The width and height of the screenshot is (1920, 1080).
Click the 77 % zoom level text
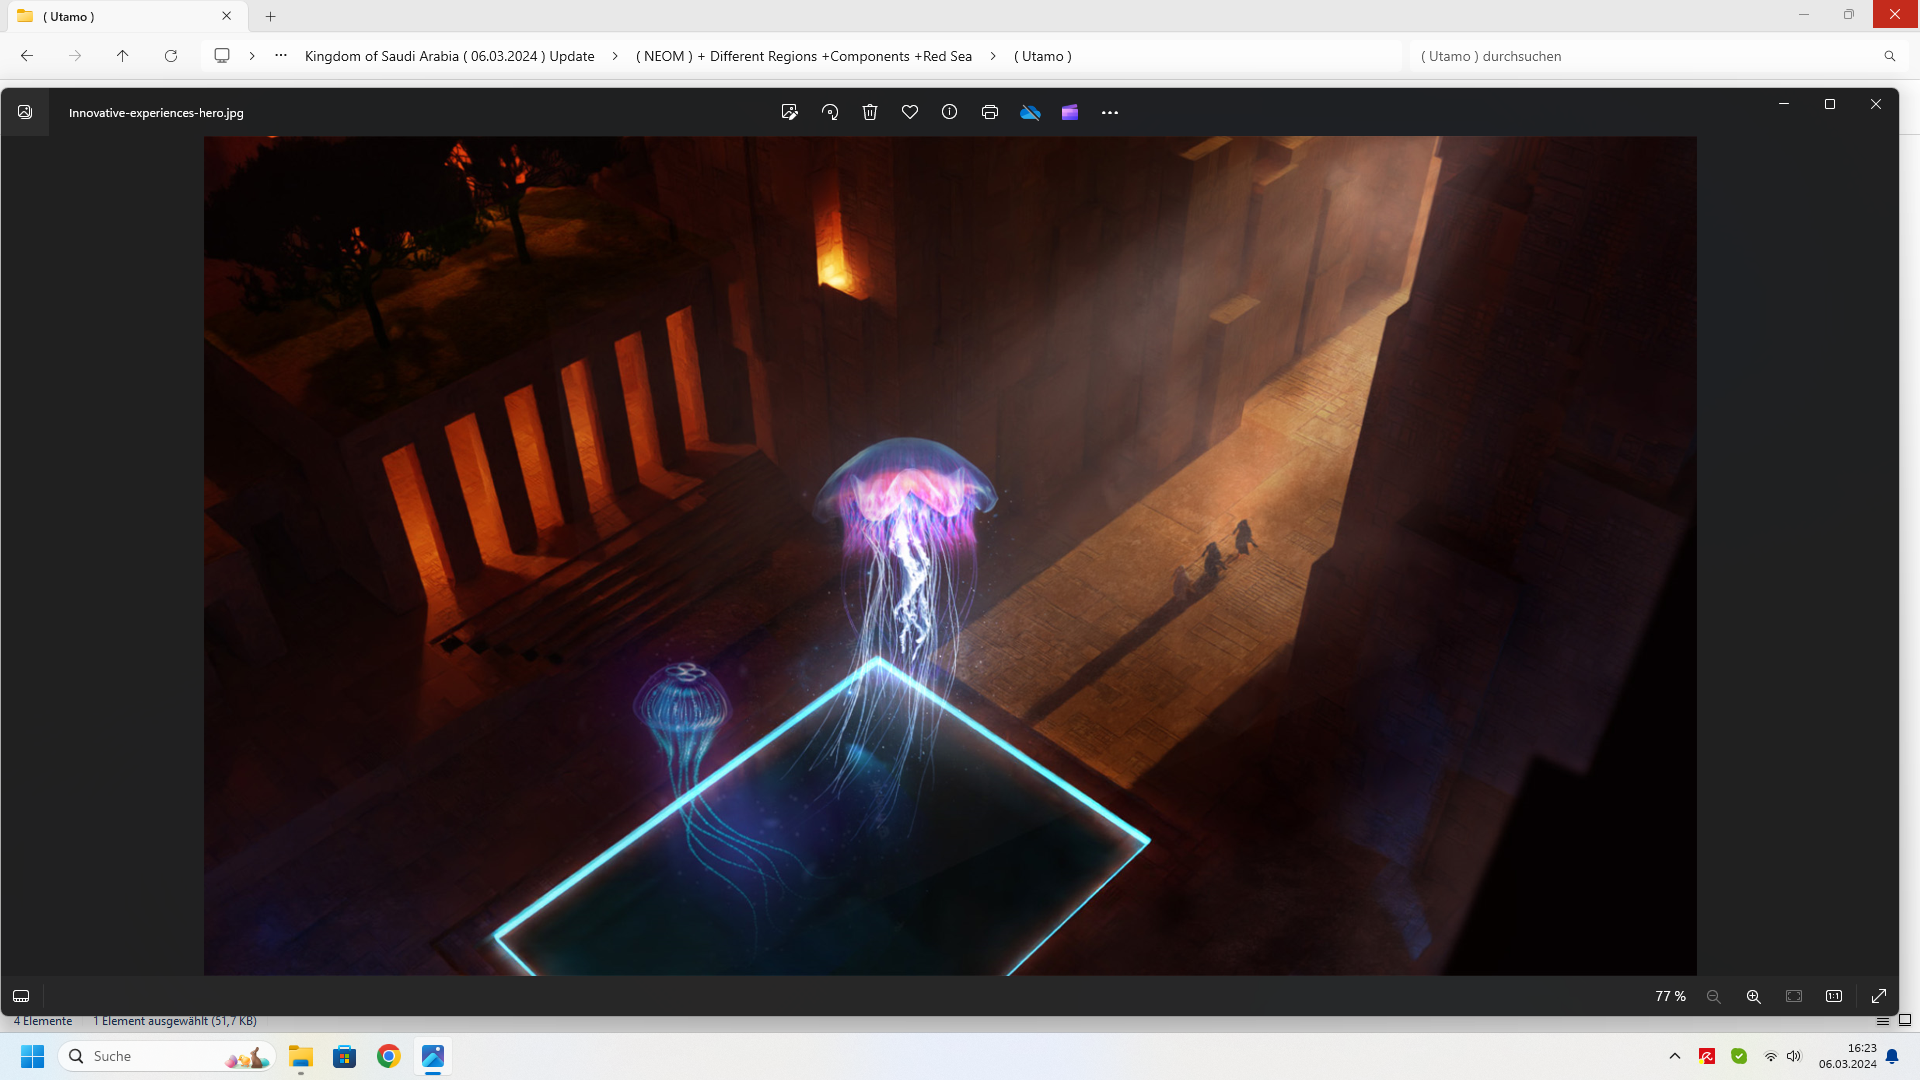point(1670,996)
